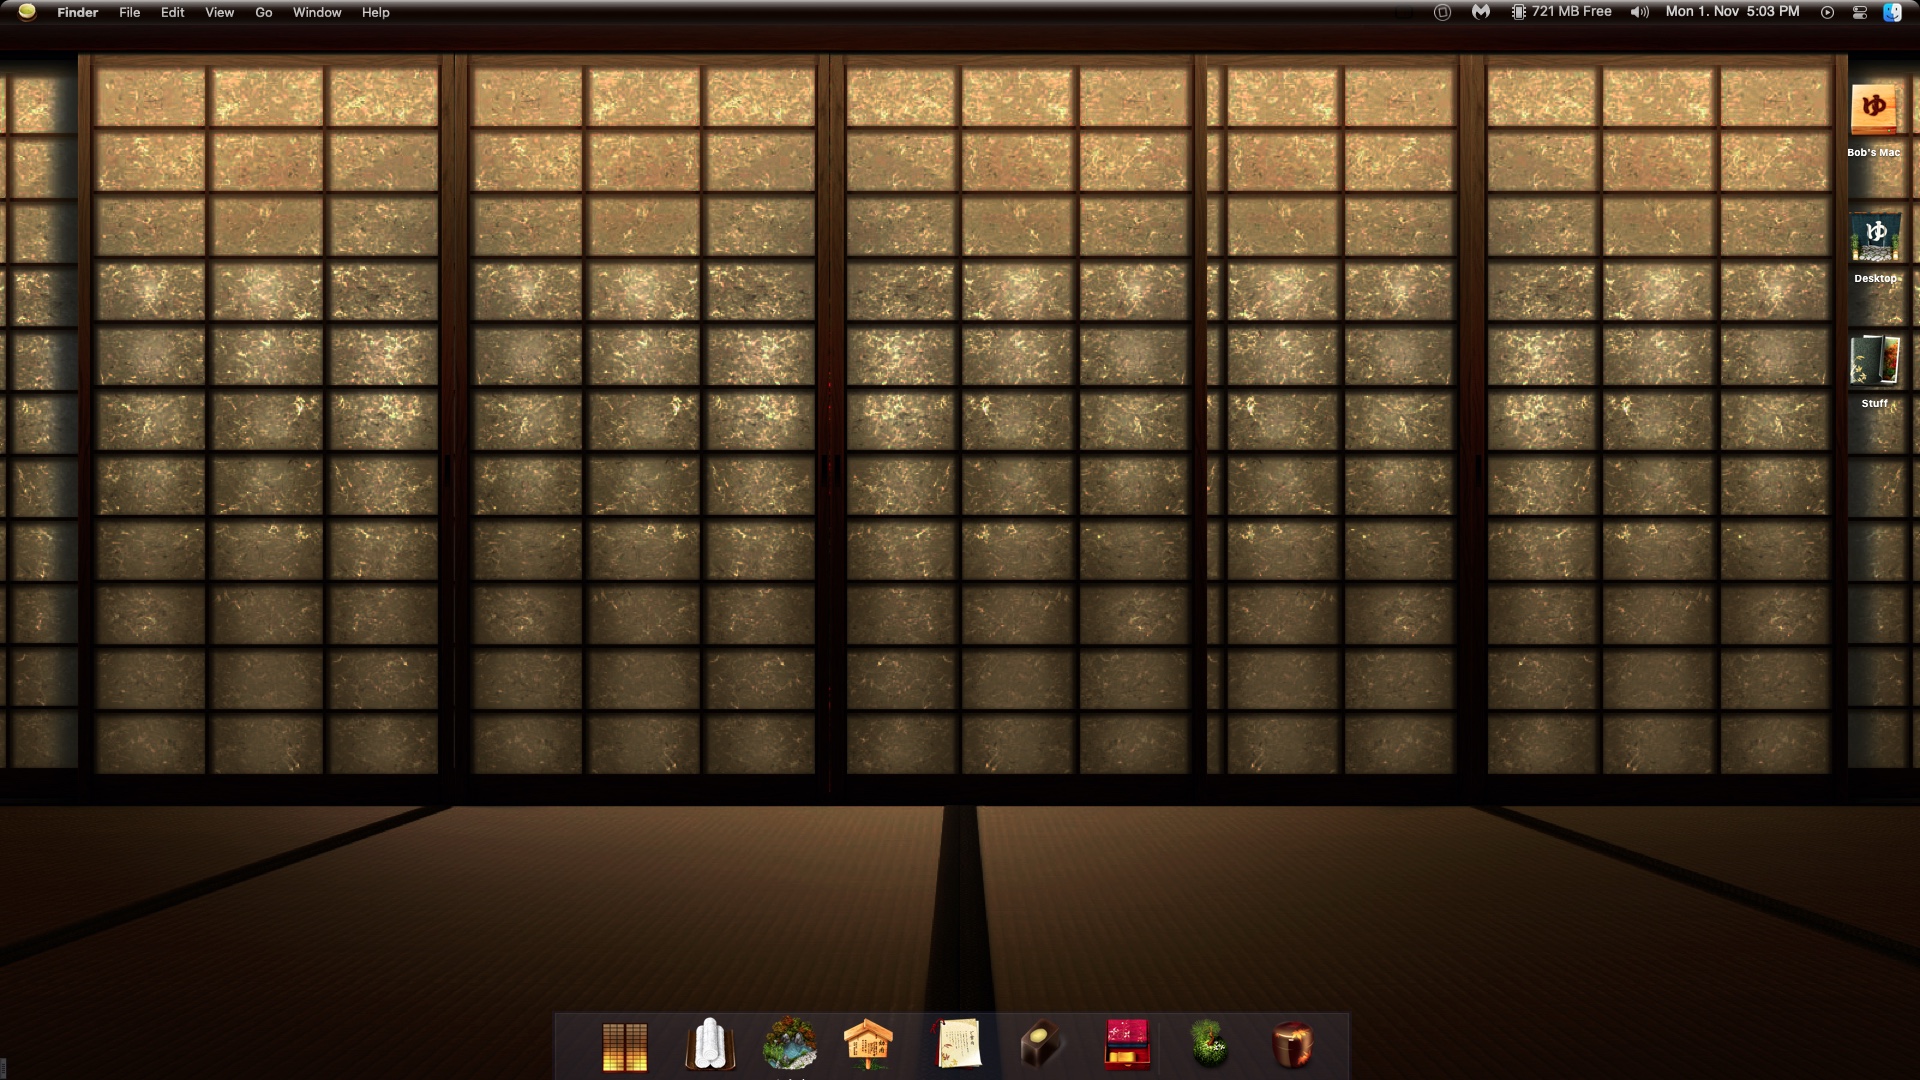The image size is (1920, 1080).
Task: Open the garden pond dock icon
Action: click(790, 1044)
